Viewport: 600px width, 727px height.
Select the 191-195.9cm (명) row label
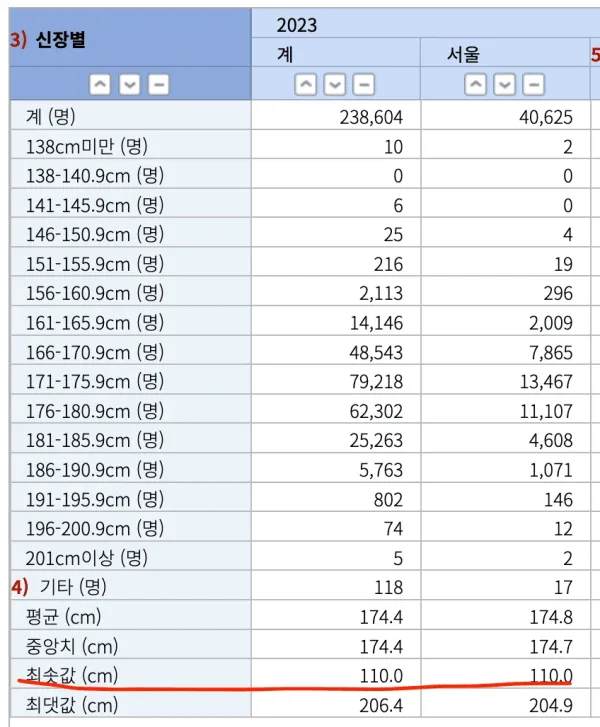(x=95, y=499)
